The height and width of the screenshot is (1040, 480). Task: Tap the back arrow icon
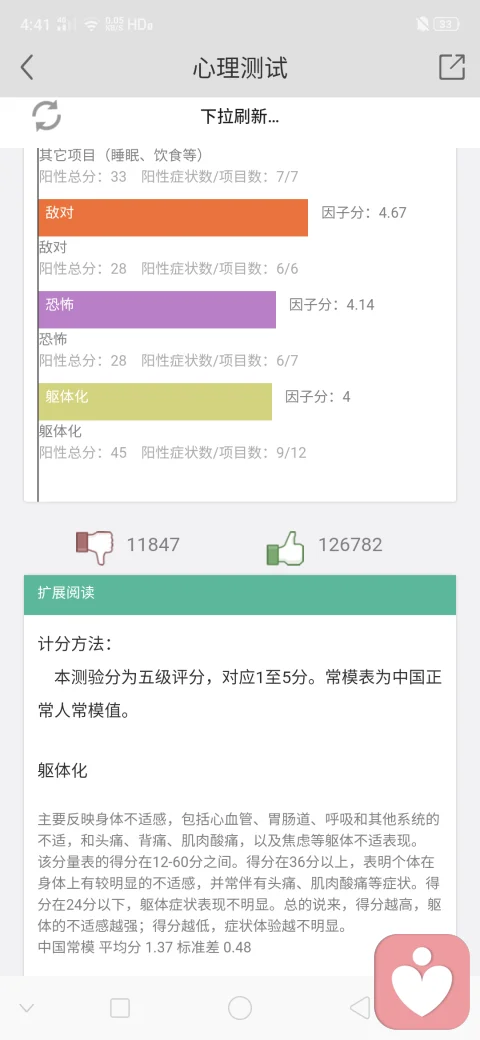click(x=27, y=68)
